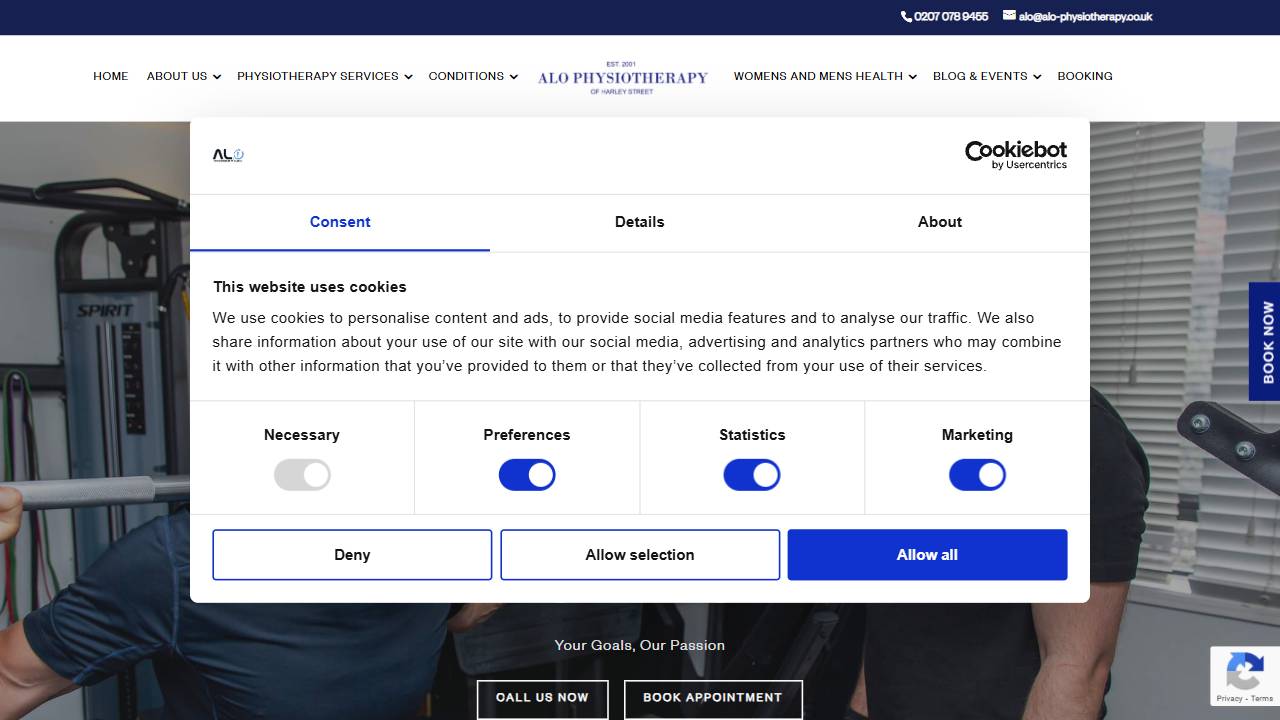Open Womens and Mens Health menu
The image size is (1280, 720).
pyautogui.click(x=818, y=76)
